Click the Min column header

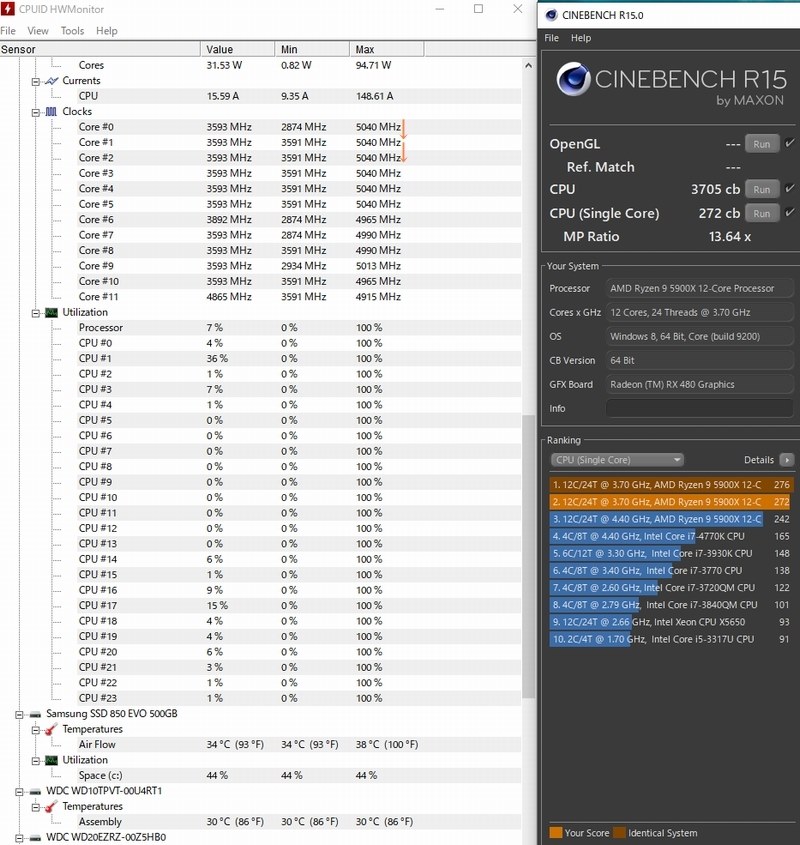pos(312,49)
